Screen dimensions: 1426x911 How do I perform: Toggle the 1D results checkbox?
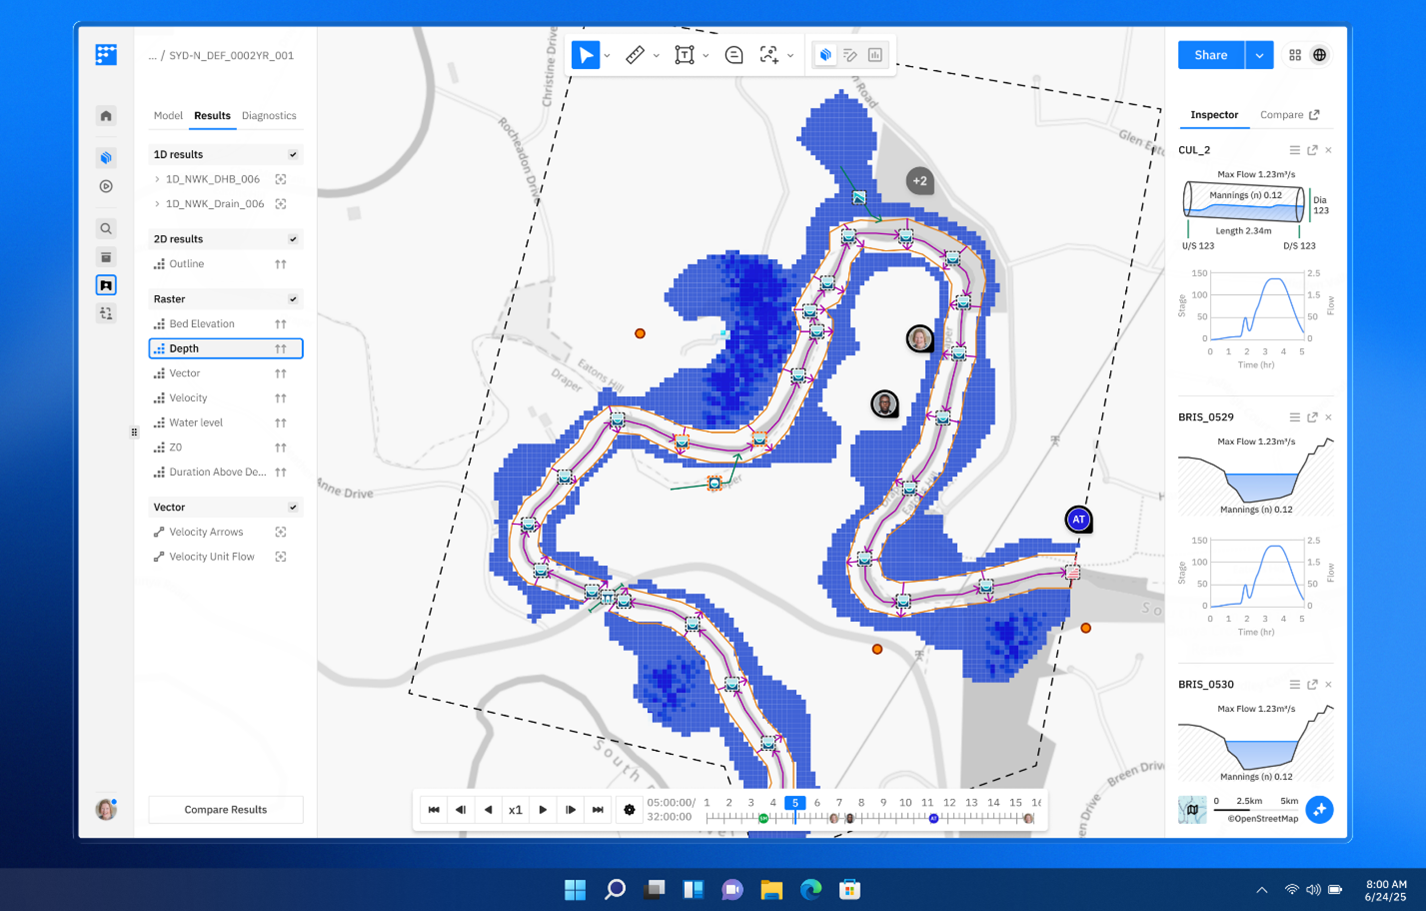(293, 155)
